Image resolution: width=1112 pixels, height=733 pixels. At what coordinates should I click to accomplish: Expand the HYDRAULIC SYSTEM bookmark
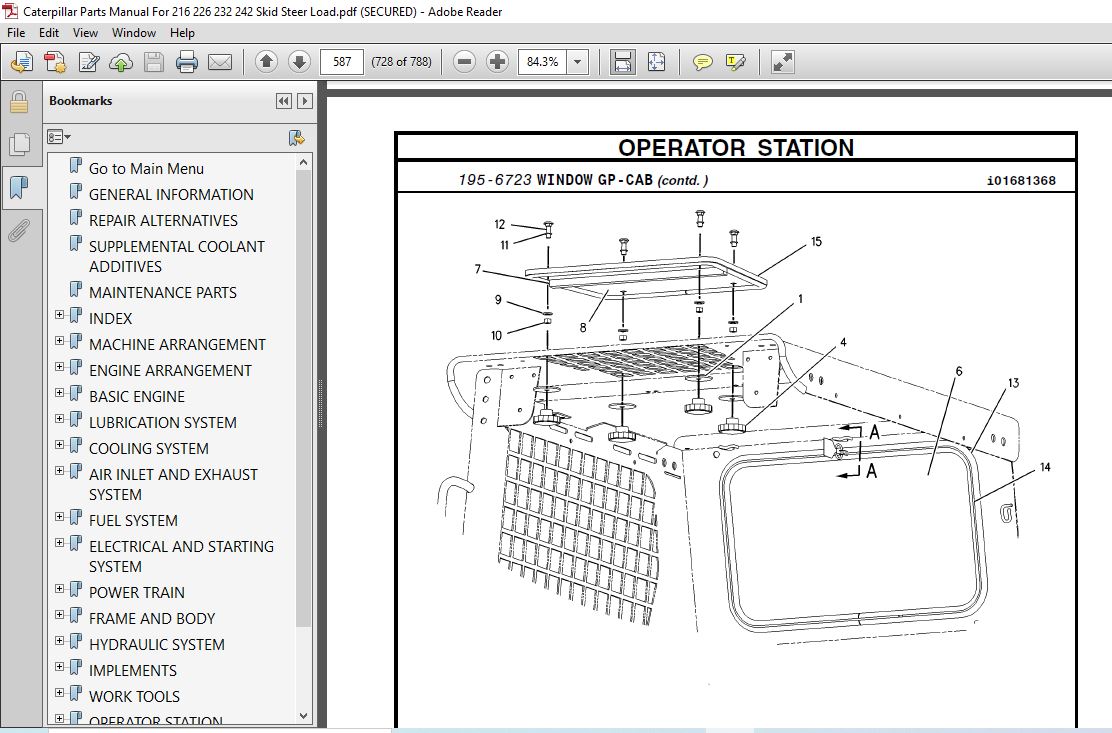click(x=60, y=641)
